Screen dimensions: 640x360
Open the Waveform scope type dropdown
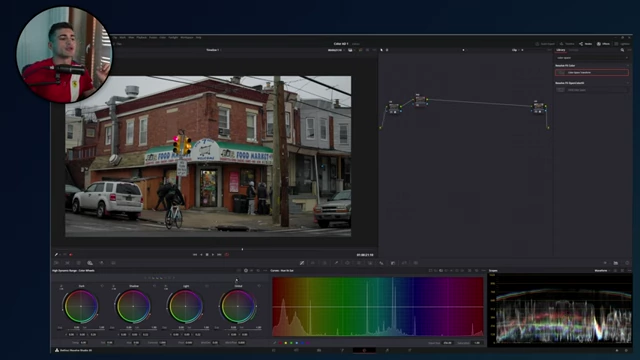coord(602,270)
